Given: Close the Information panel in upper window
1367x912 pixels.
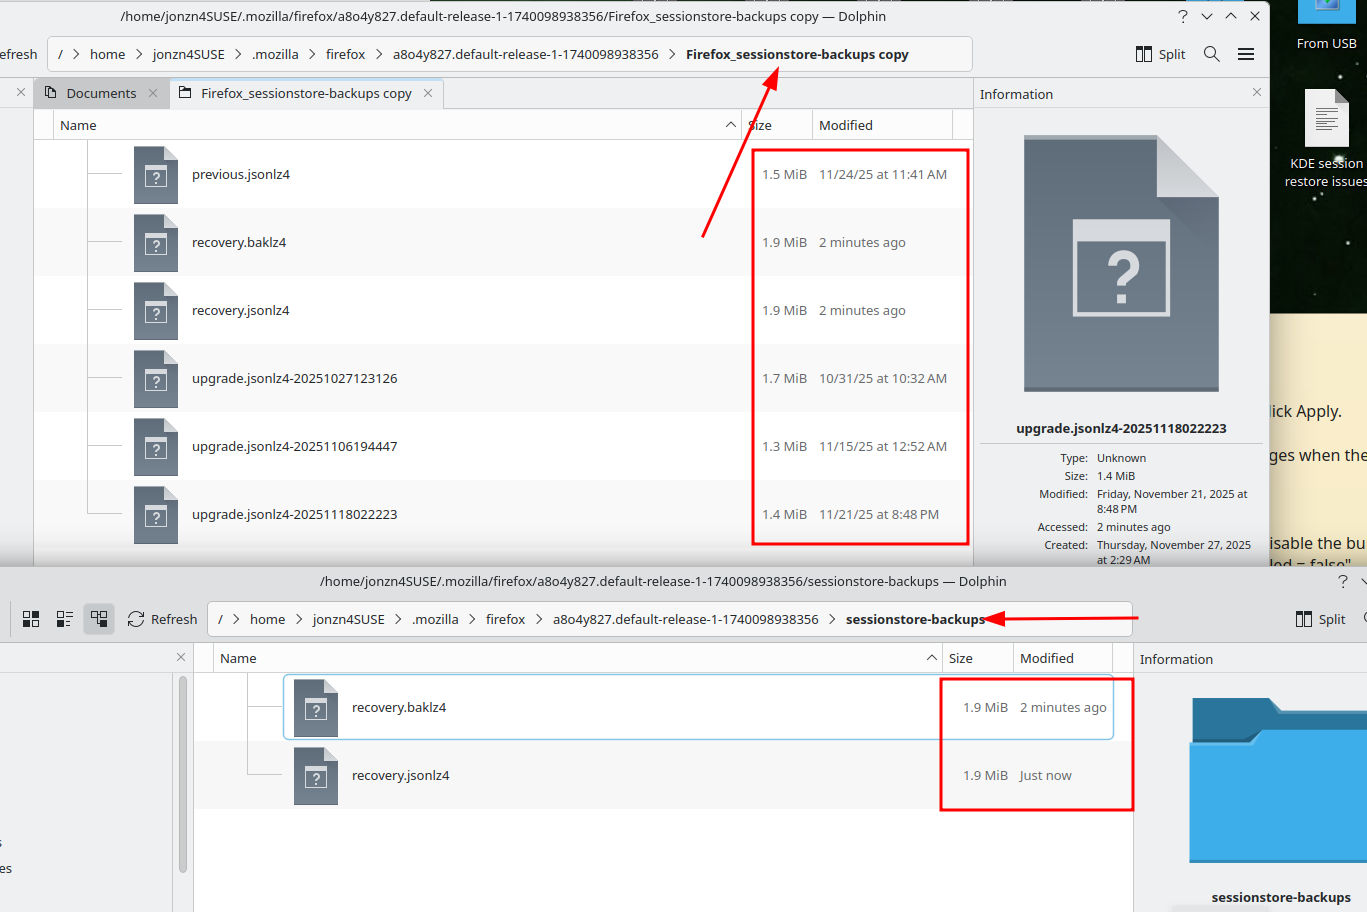Looking at the screenshot, I should (1257, 92).
